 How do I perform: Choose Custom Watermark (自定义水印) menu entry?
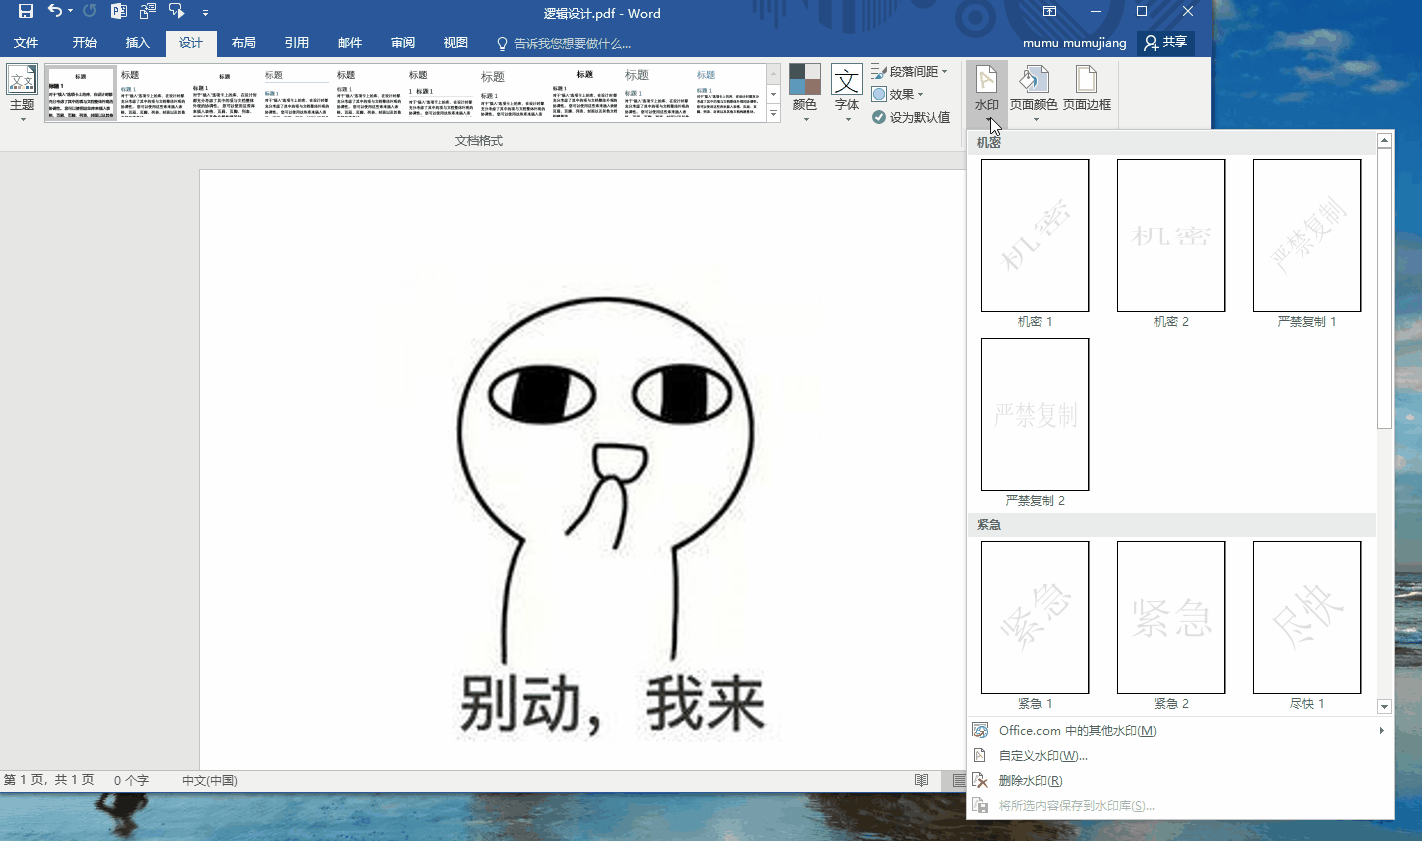[x=1043, y=756]
